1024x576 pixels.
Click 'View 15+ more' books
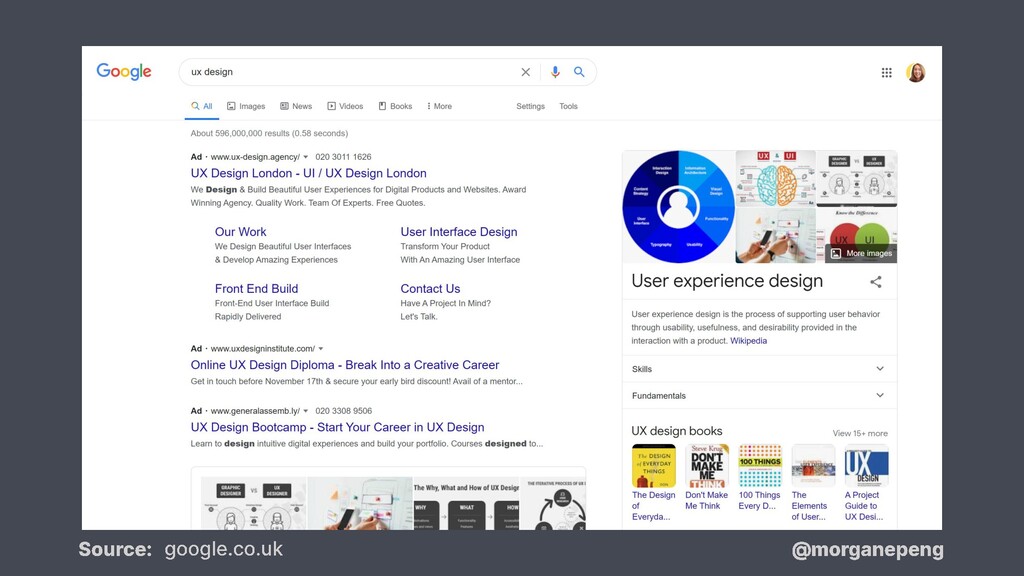(x=859, y=434)
